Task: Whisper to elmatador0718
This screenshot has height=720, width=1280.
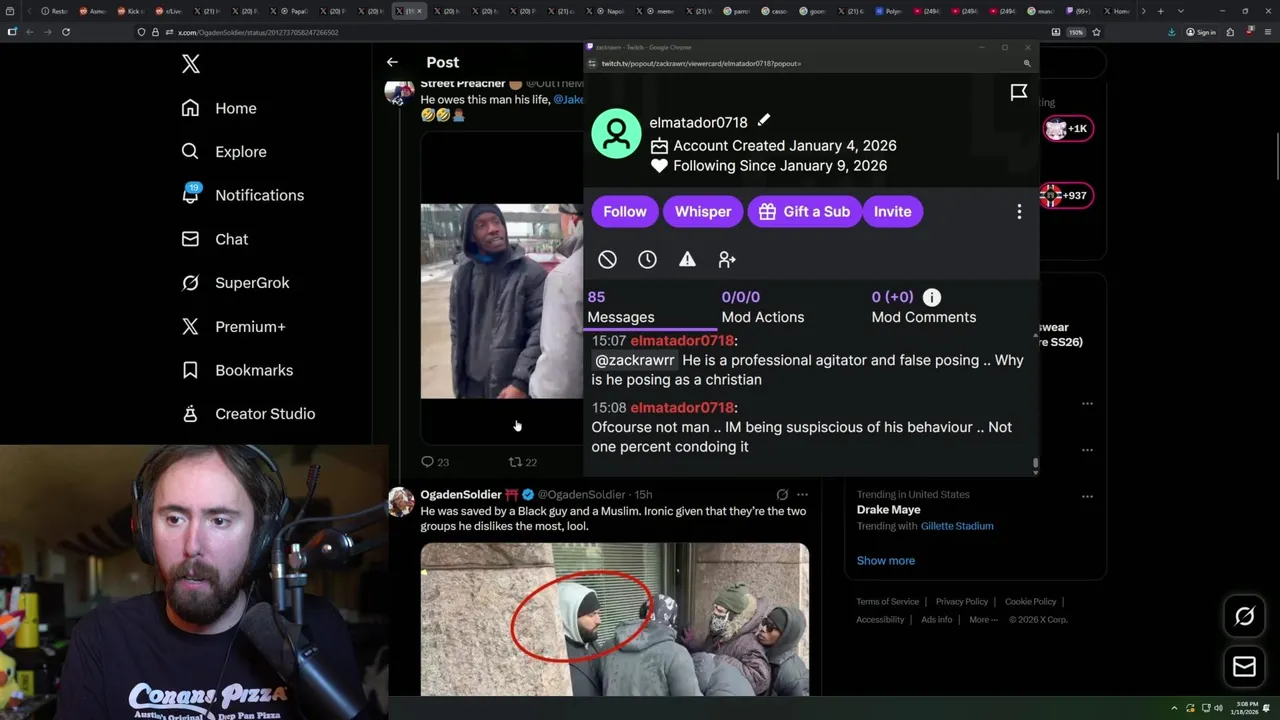Action: pos(703,212)
